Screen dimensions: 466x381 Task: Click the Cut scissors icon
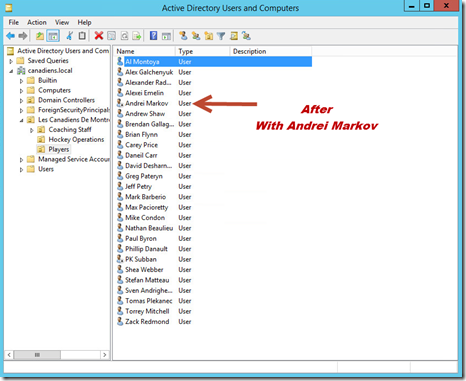[x=70, y=36]
